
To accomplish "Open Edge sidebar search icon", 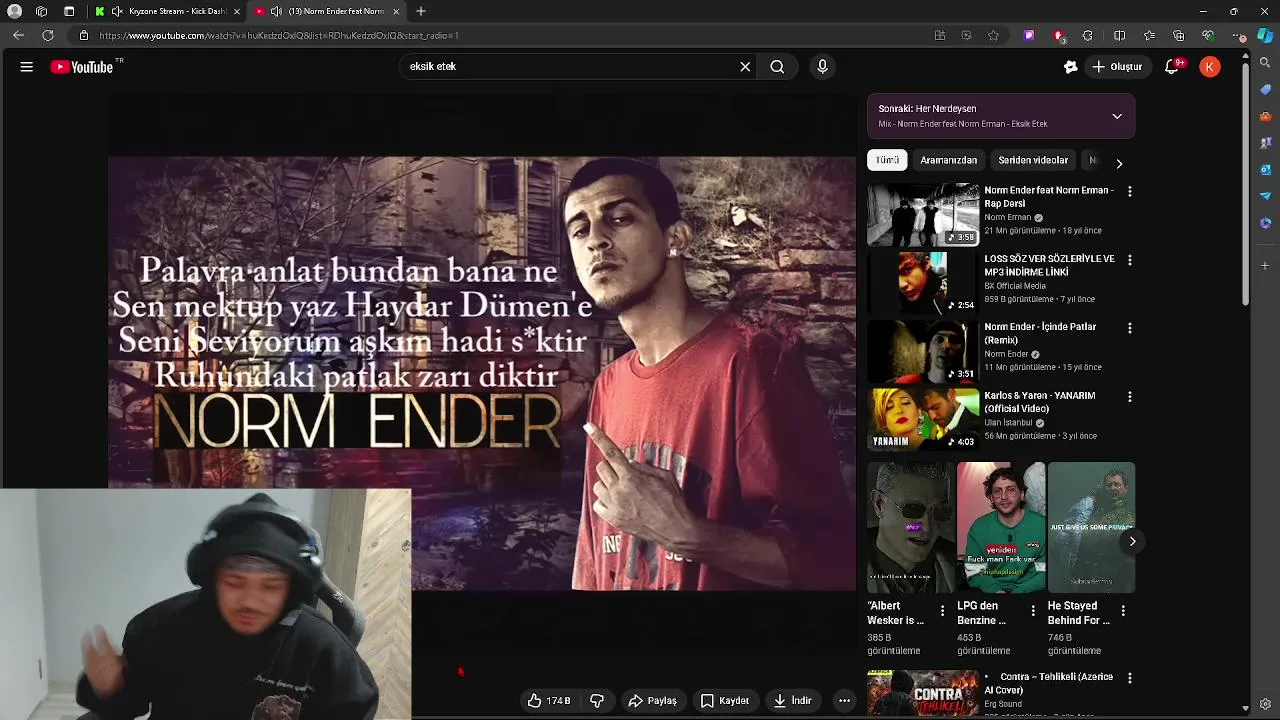I will point(1266,64).
